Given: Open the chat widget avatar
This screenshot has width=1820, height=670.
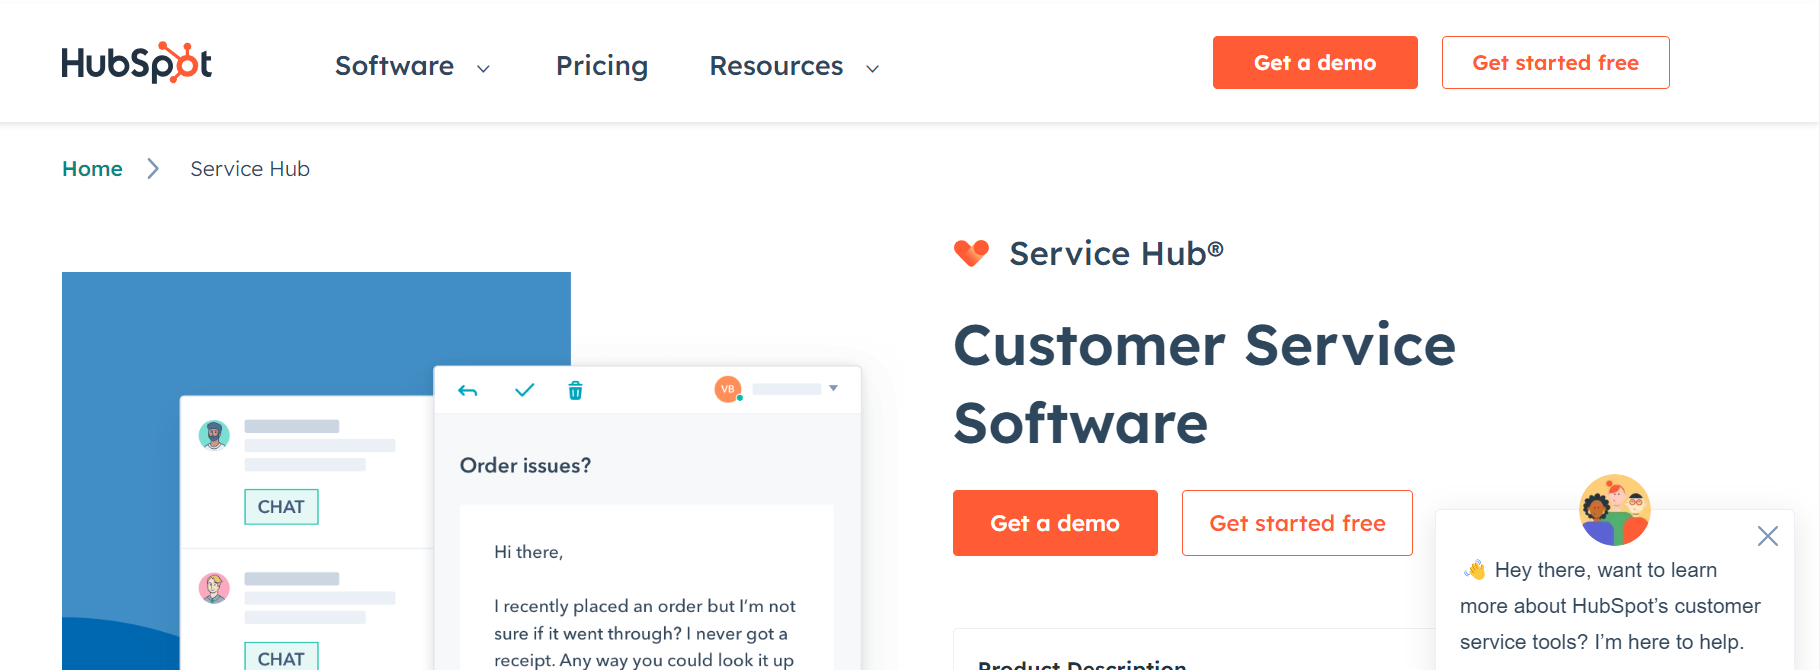Looking at the screenshot, I should (x=1614, y=510).
